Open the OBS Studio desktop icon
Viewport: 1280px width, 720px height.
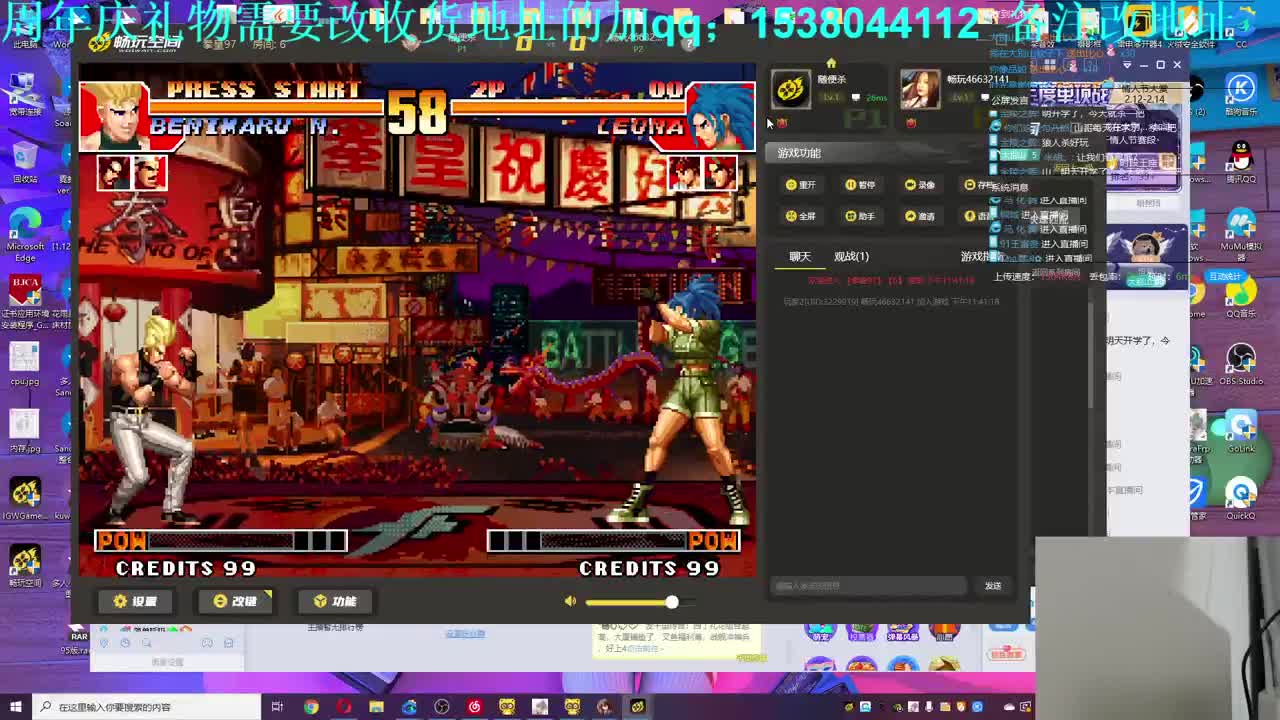pos(1241,364)
